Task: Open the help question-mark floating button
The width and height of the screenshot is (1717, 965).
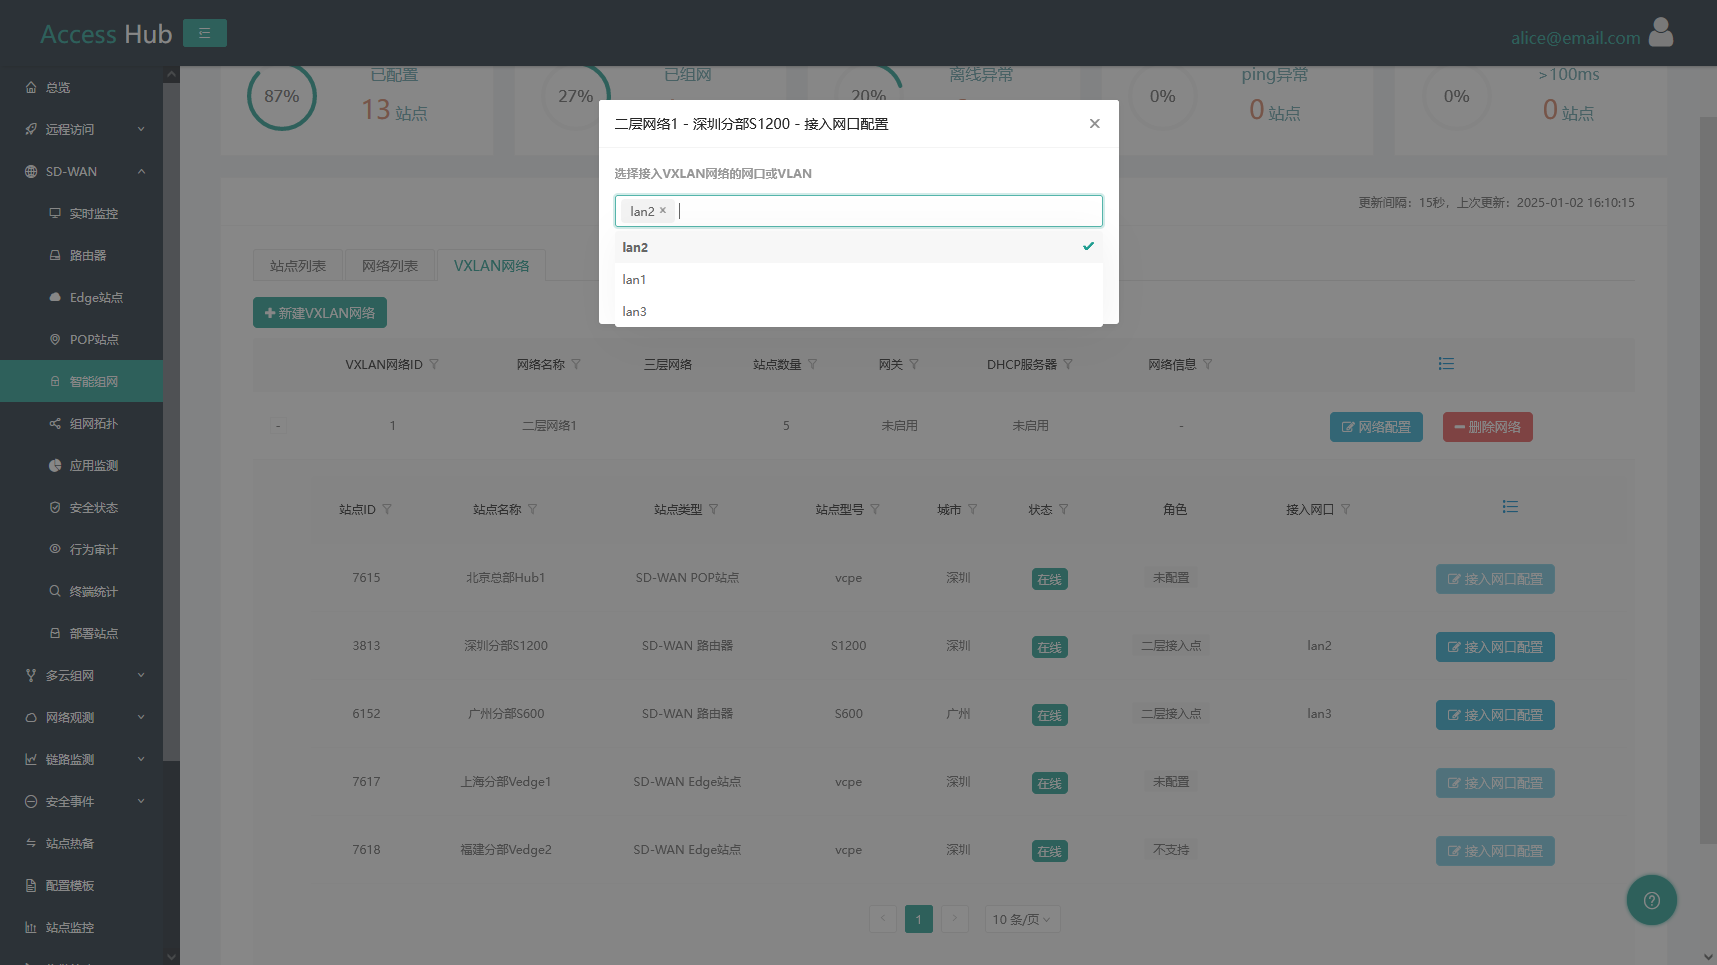Action: click(1651, 900)
